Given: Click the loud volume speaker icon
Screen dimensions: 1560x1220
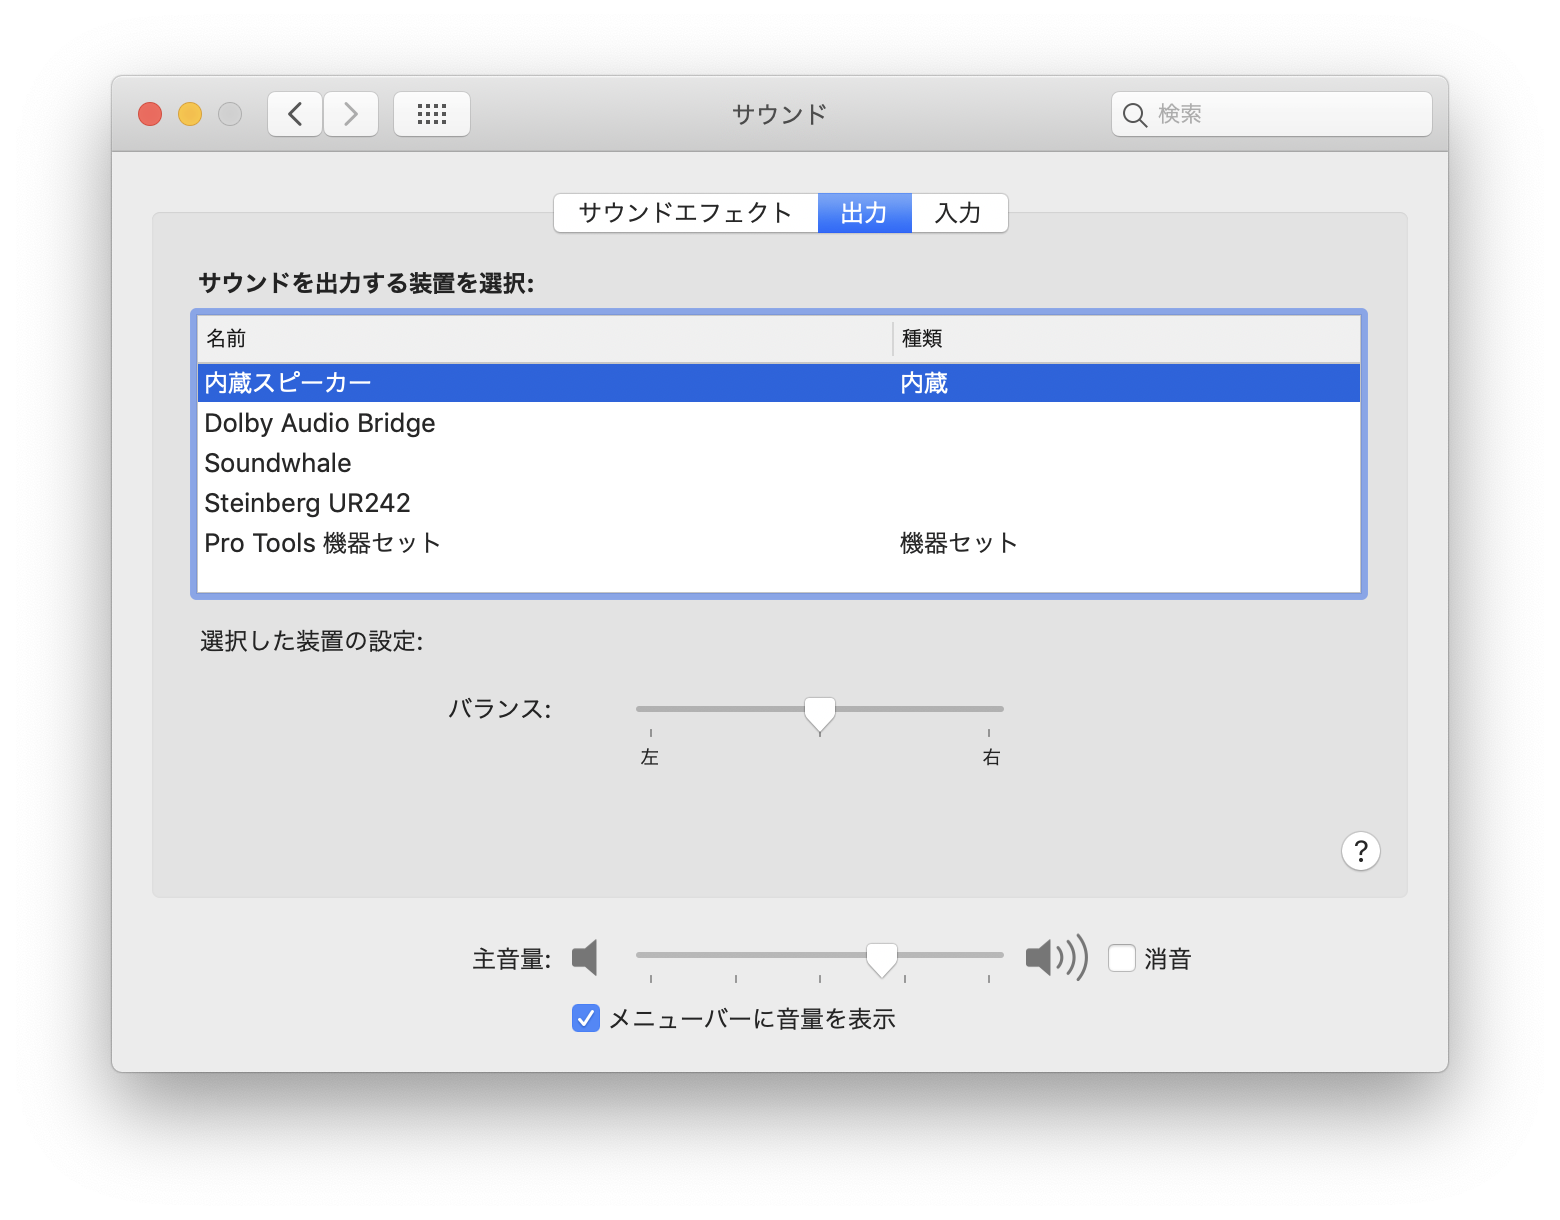Looking at the screenshot, I should click(1057, 958).
